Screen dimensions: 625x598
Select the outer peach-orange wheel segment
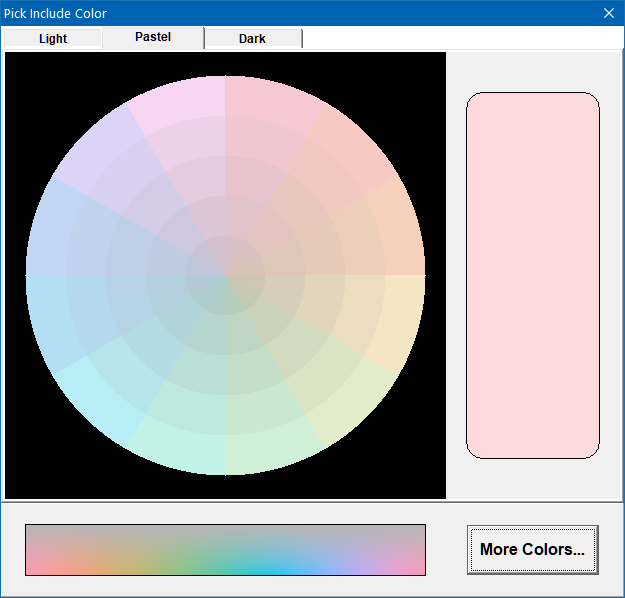coord(400,230)
